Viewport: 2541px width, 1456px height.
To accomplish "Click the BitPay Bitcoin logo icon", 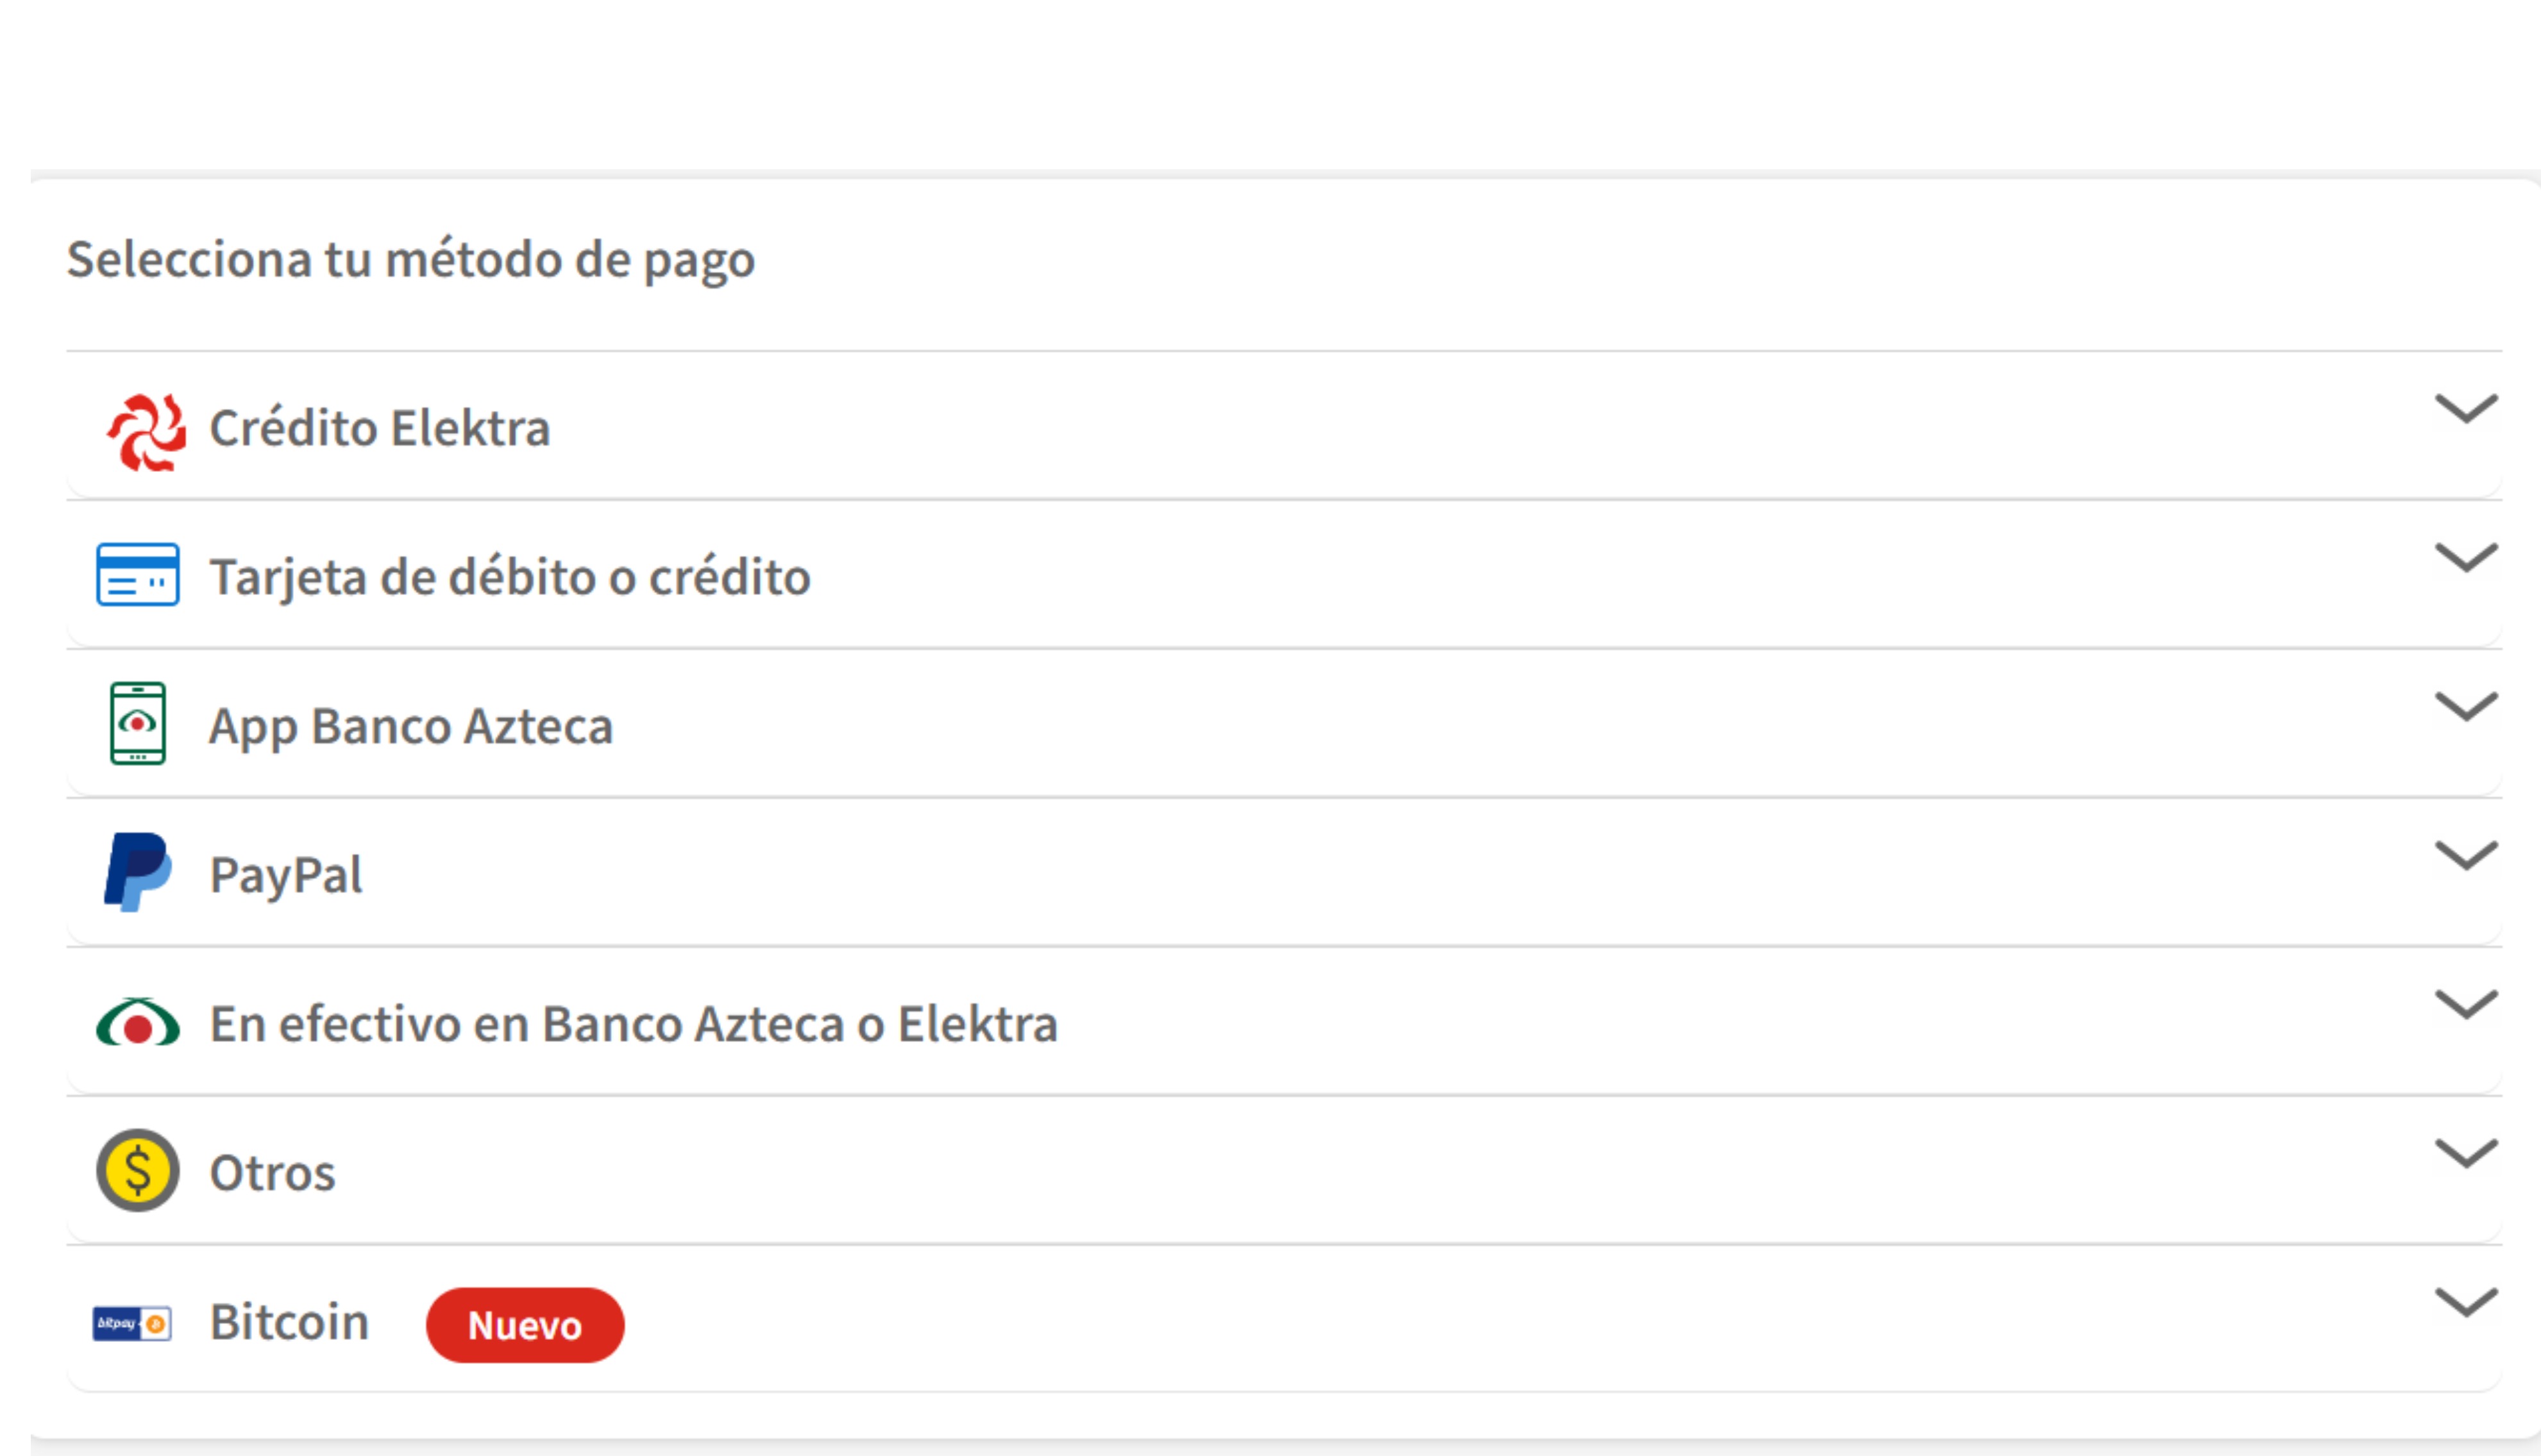I will pos(132,1323).
